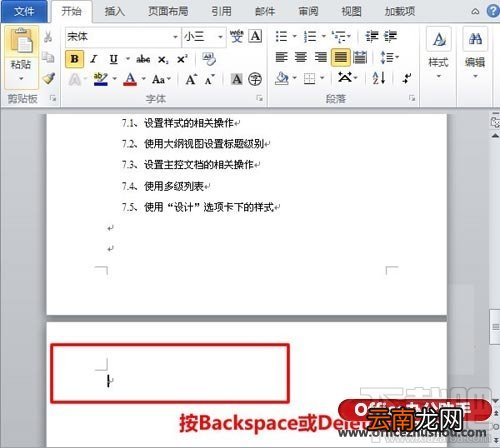The image size is (500, 448).
Task: Toggle Subscript formatting
Action: pos(163,60)
